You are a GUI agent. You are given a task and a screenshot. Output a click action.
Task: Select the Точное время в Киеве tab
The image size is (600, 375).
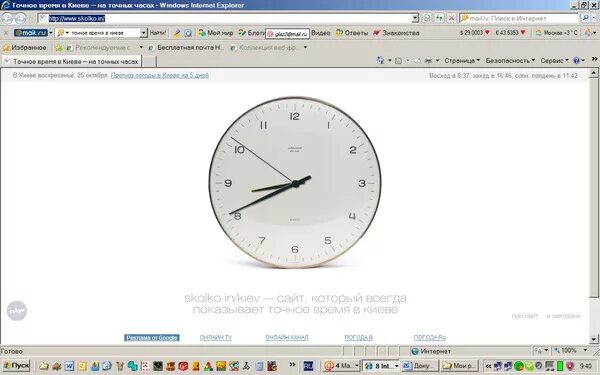click(x=72, y=61)
